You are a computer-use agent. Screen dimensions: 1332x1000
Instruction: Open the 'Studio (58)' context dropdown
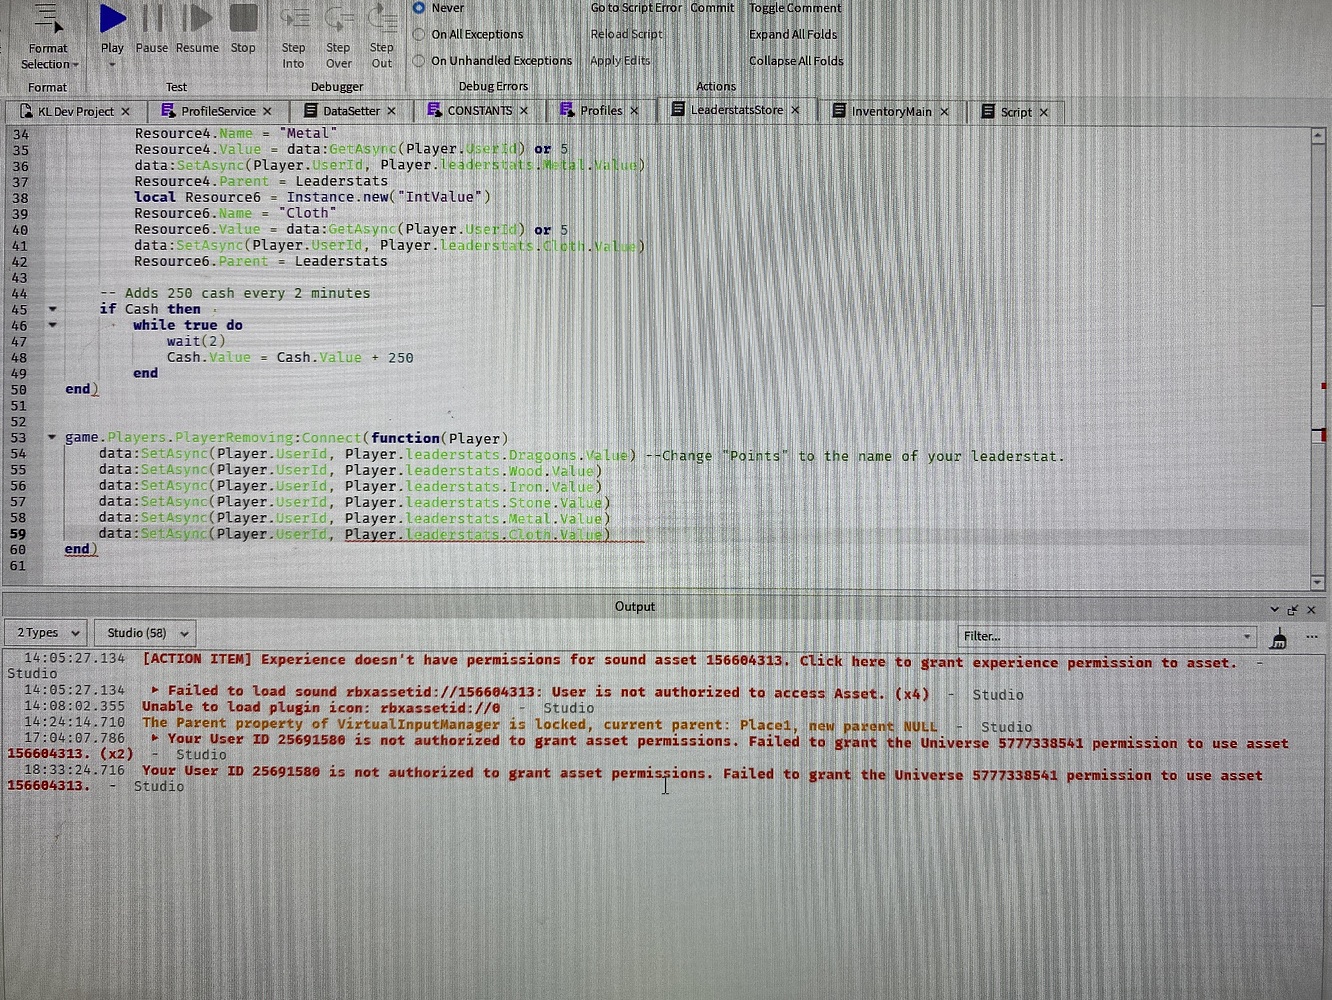145,633
